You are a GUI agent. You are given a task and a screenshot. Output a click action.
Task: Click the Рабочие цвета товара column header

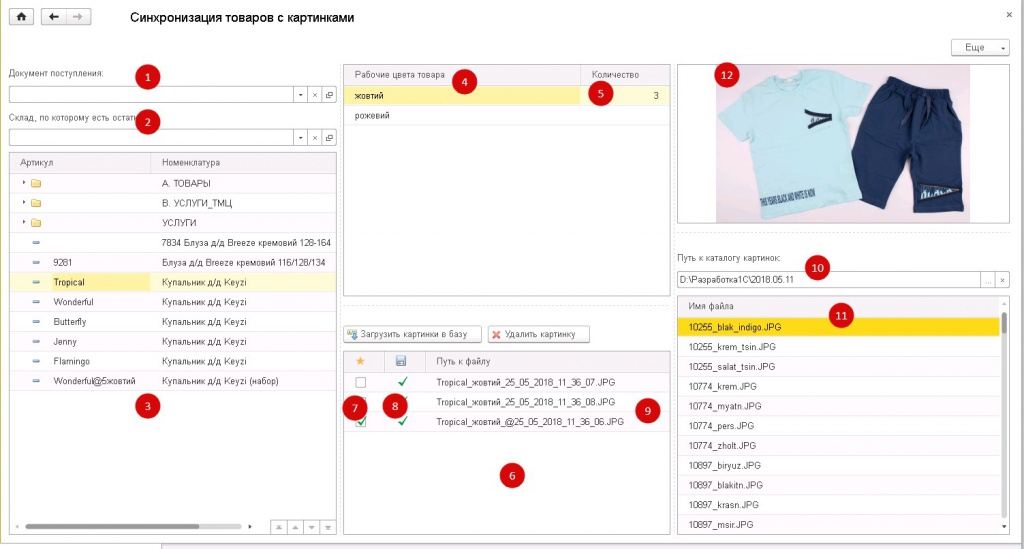[462, 75]
